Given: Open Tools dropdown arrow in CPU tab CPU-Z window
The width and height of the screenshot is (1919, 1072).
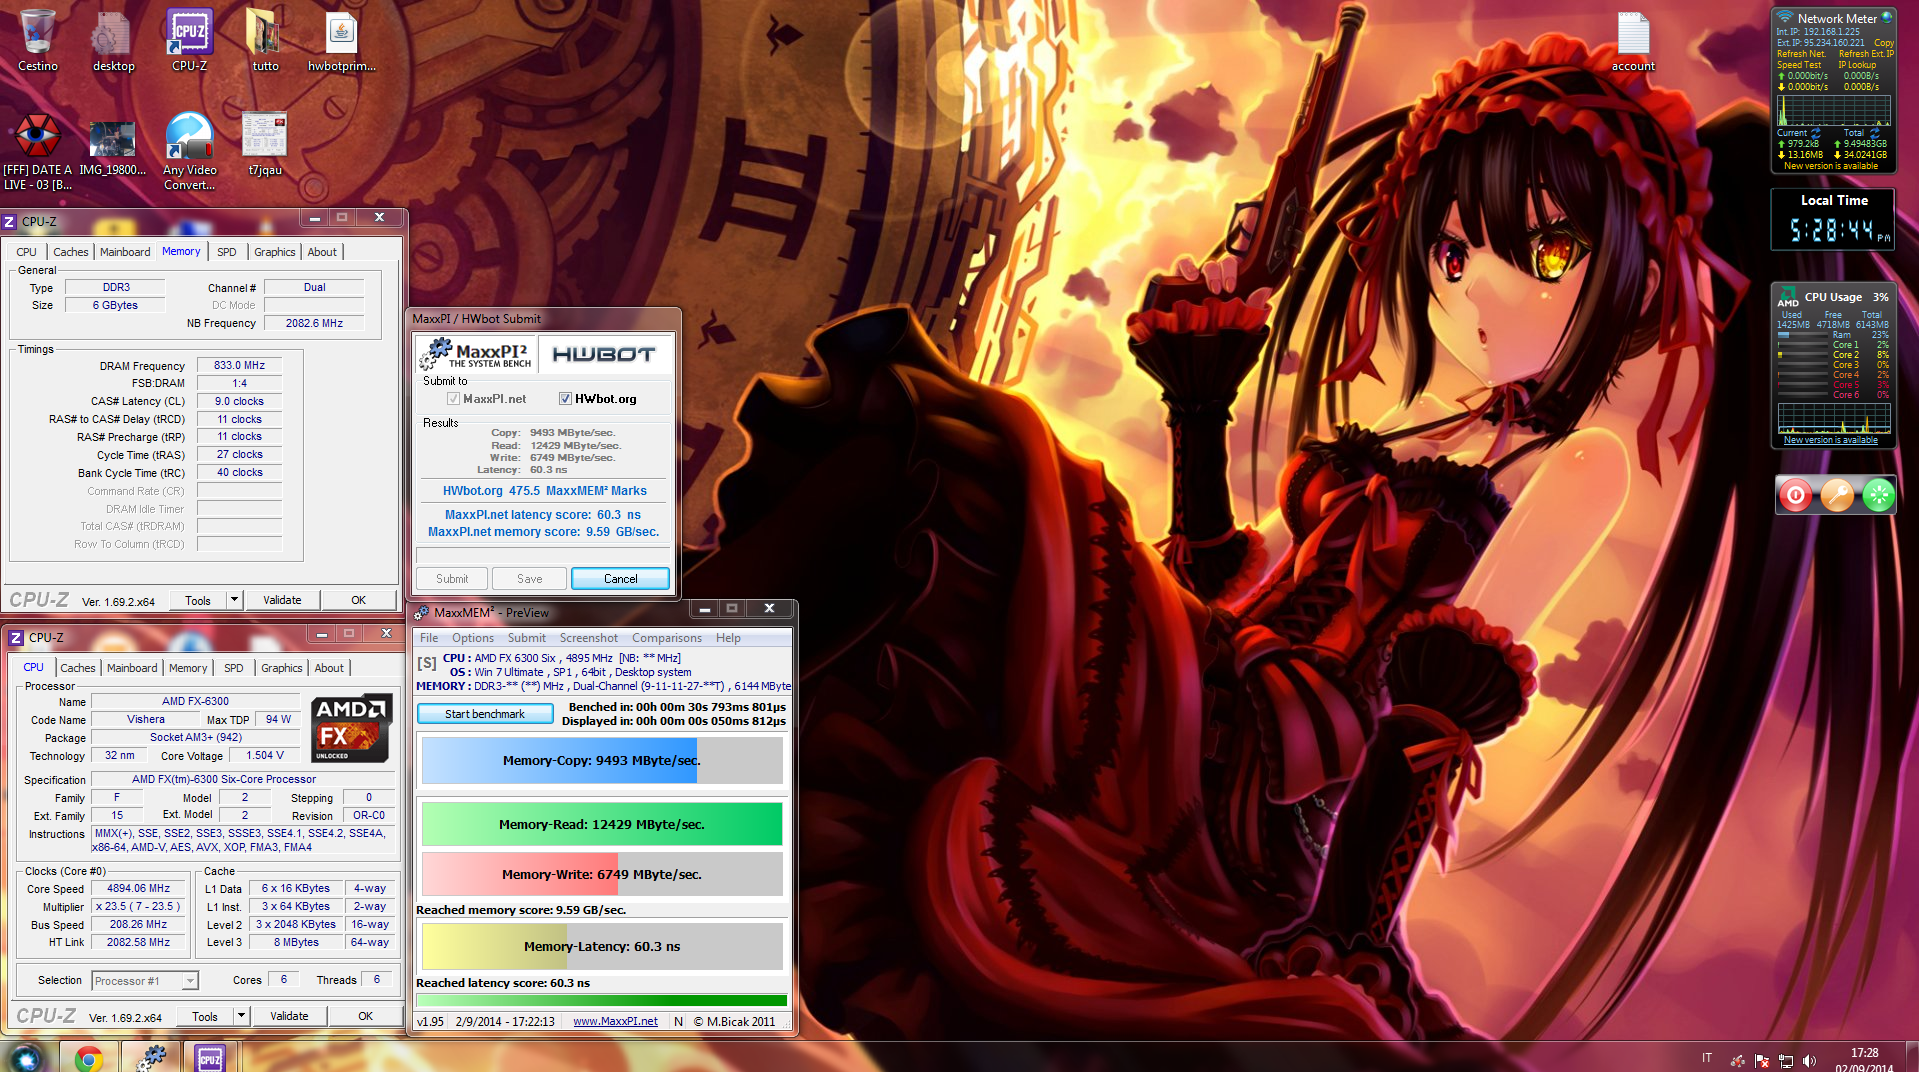Looking at the screenshot, I should pos(241,1016).
